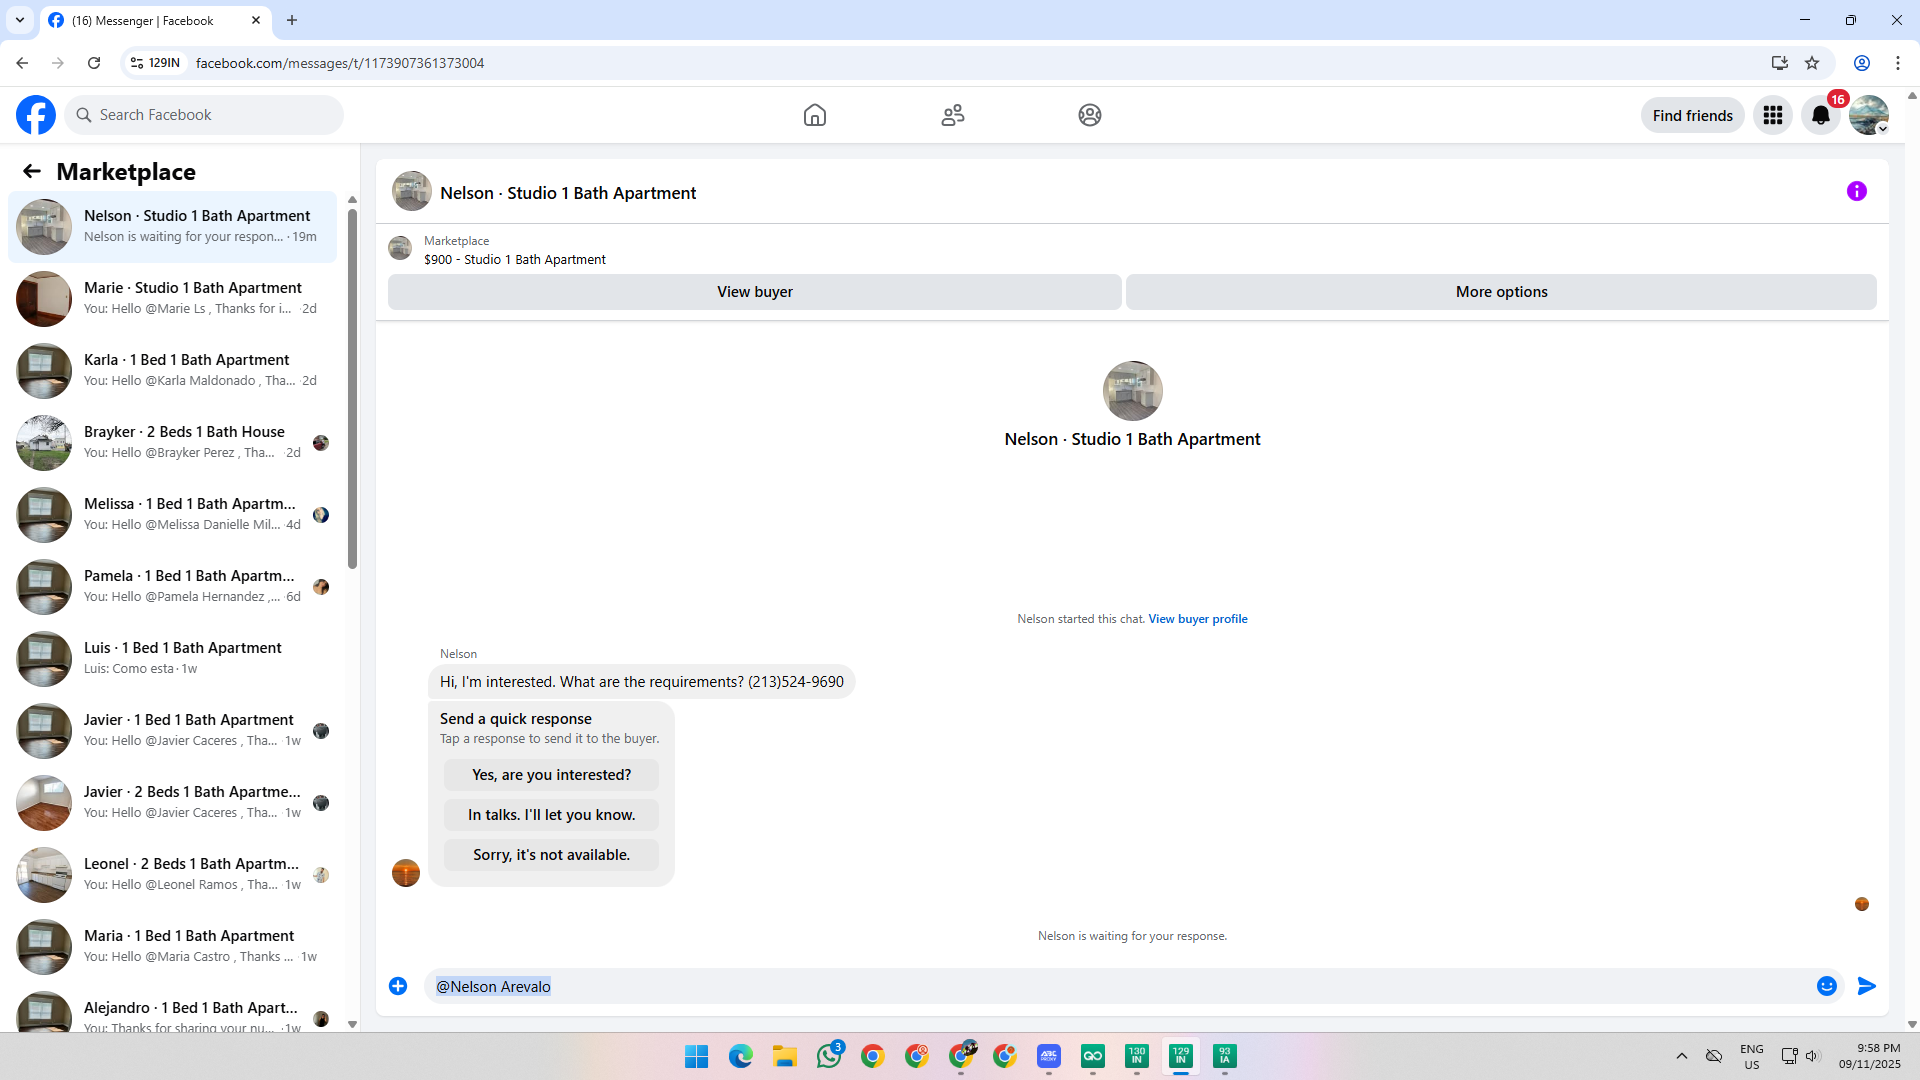Click the listing thumbnail in chat header
Screen dimensions: 1920x1080
click(412, 192)
